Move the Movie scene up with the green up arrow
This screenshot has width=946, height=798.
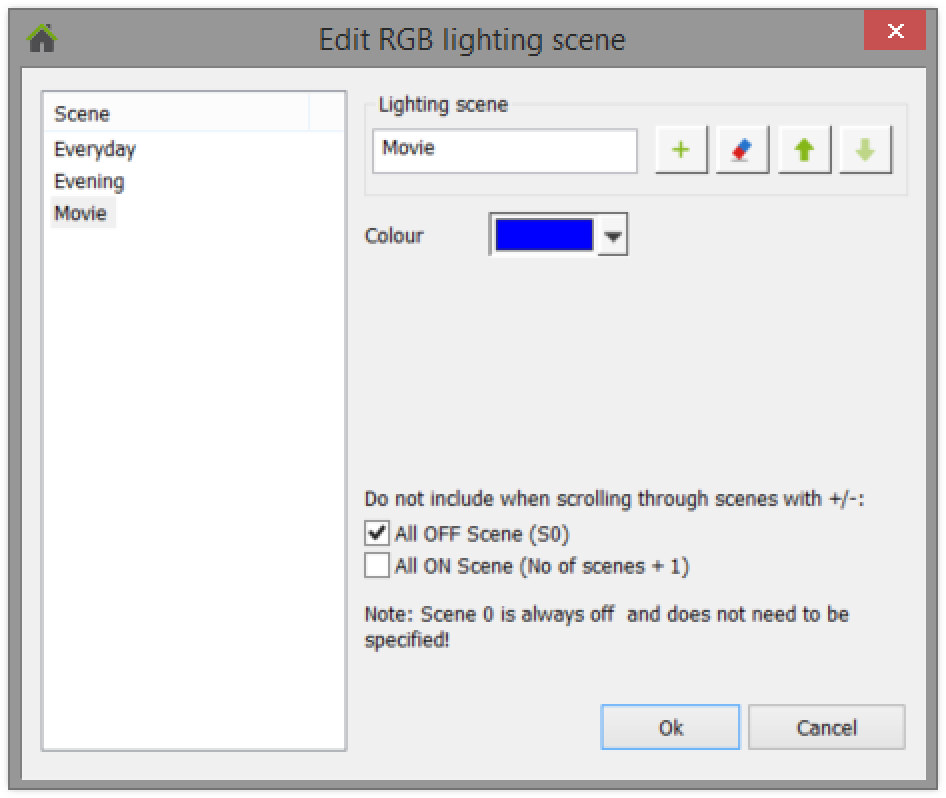(804, 150)
